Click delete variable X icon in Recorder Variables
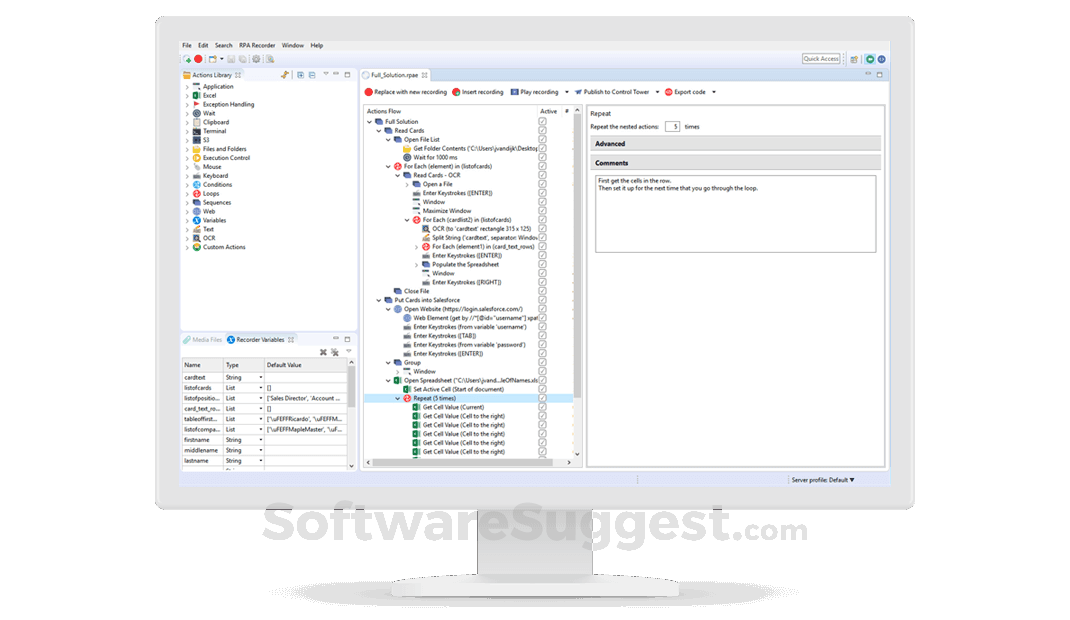Image resolution: width=1070 pixels, height=620 pixels. (x=323, y=353)
